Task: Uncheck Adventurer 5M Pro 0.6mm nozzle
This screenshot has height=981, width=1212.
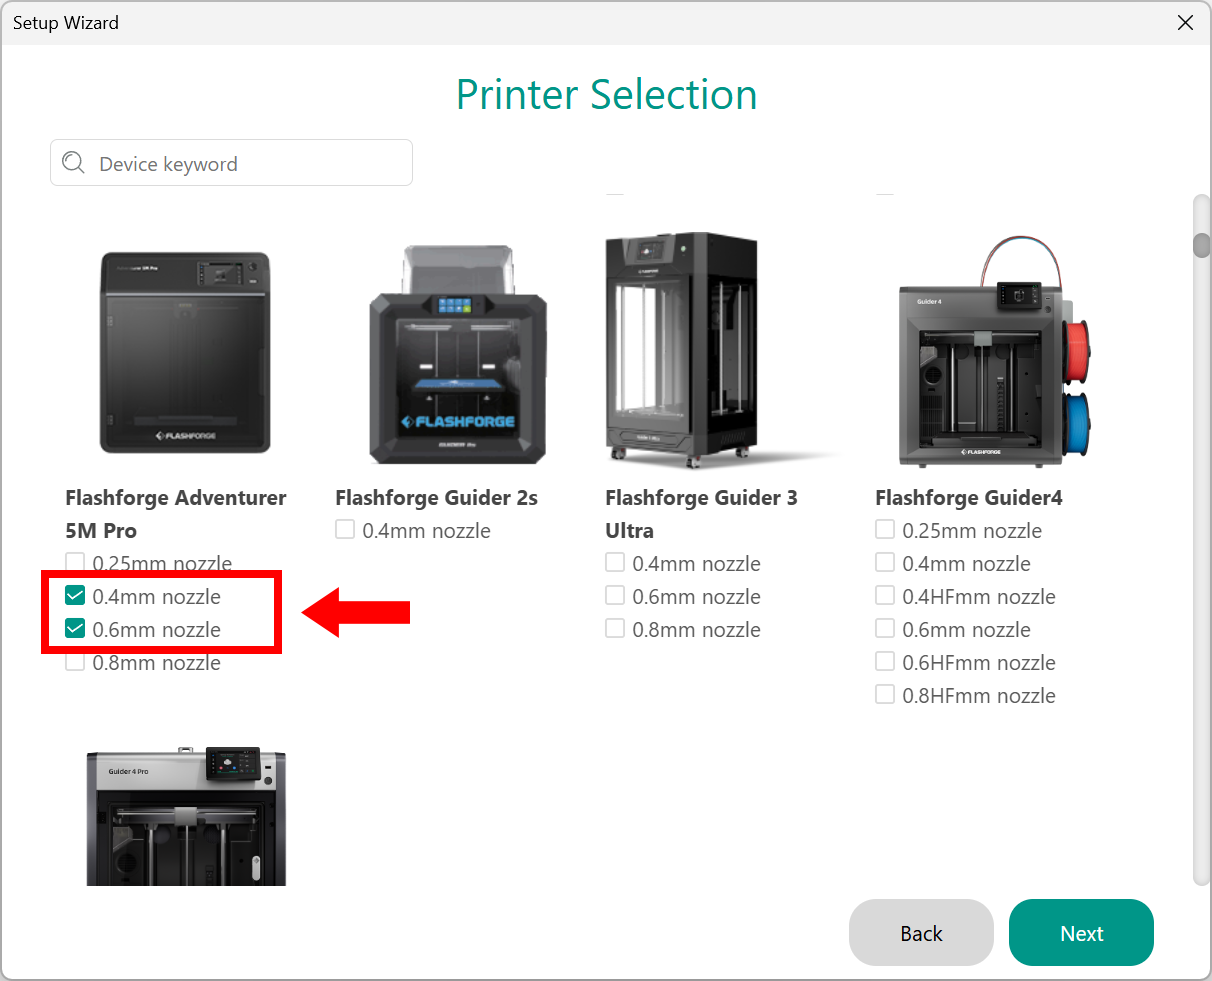Action: coord(75,630)
